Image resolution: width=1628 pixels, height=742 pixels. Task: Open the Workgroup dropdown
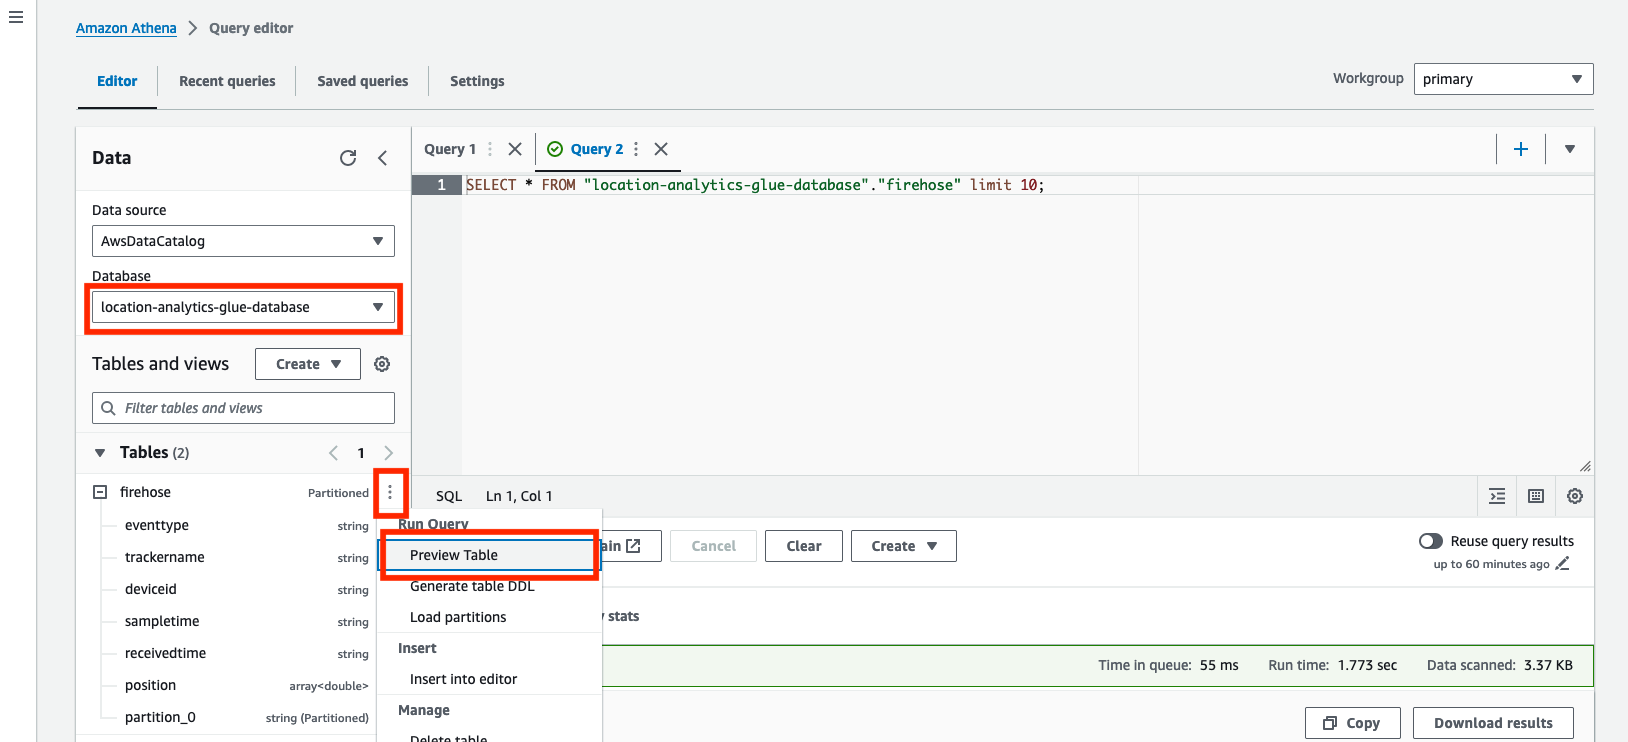point(1503,79)
